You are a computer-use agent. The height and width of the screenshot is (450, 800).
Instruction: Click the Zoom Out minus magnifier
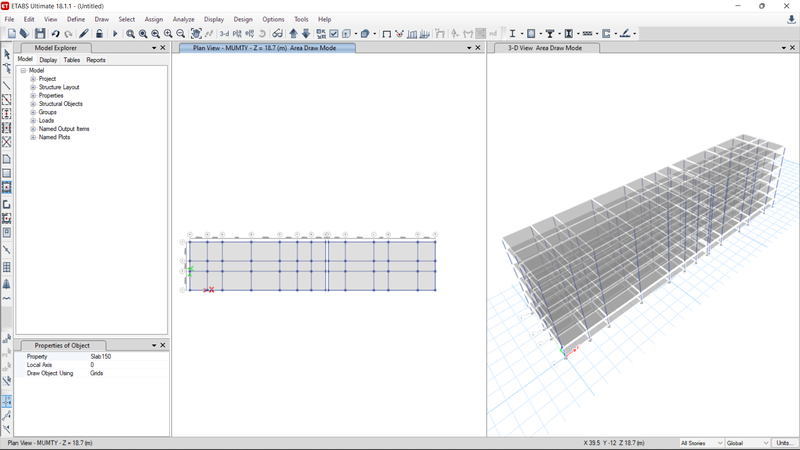tap(181, 34)
